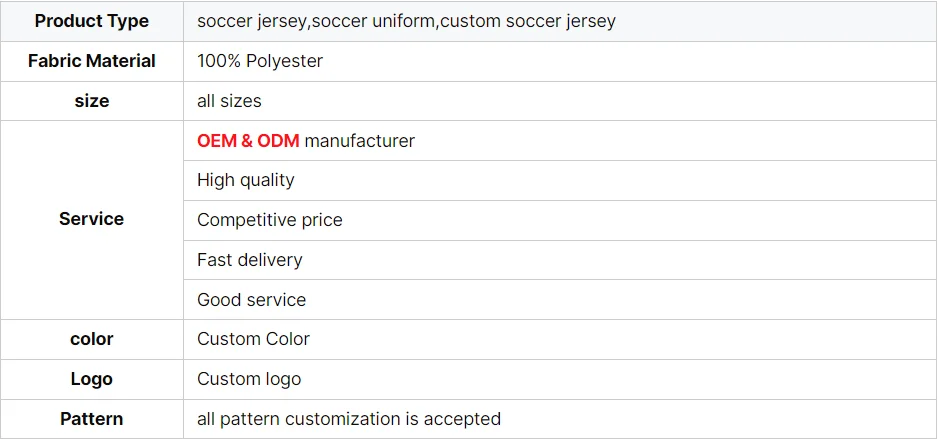The image size is (938, 439).
Task: Click the Logo row label
Action: coord(91,379)
